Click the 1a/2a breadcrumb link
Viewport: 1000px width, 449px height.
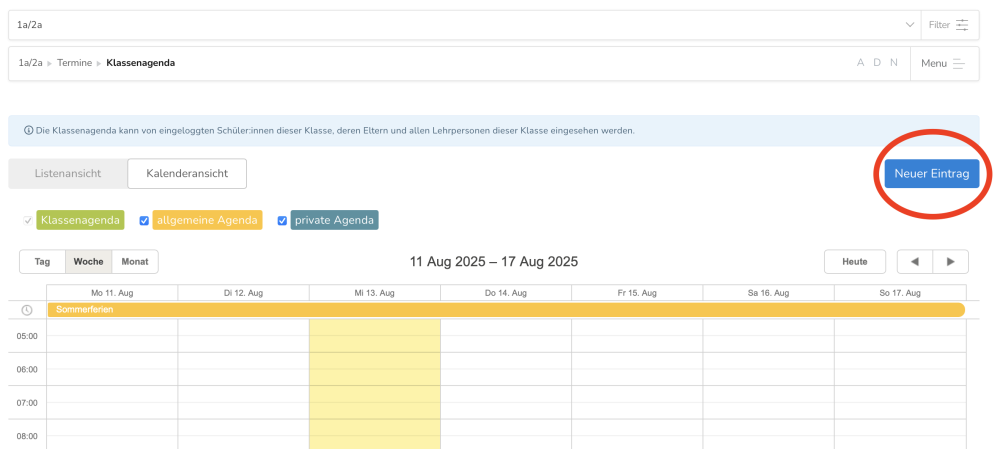(x=30, y=63)
